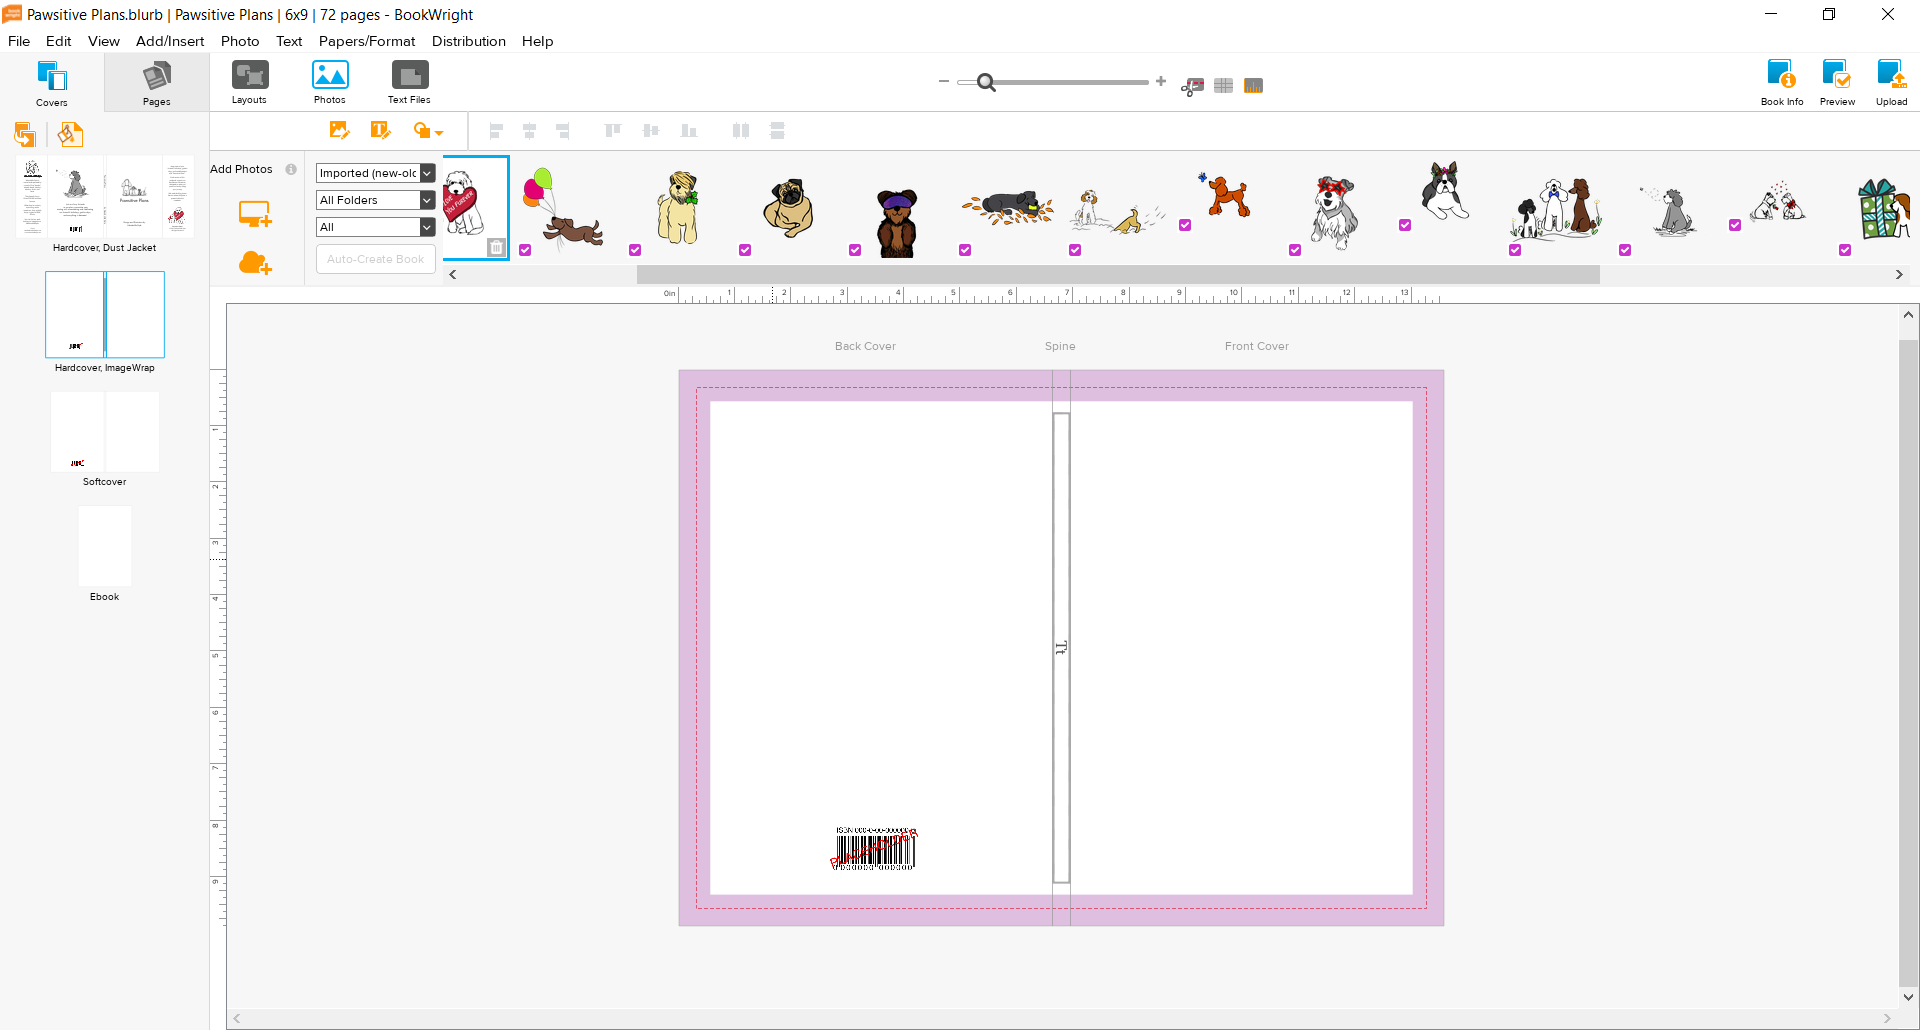Click the Auto-Create Book button
Screen dimensions: 1920x1030
click(375, 259)
